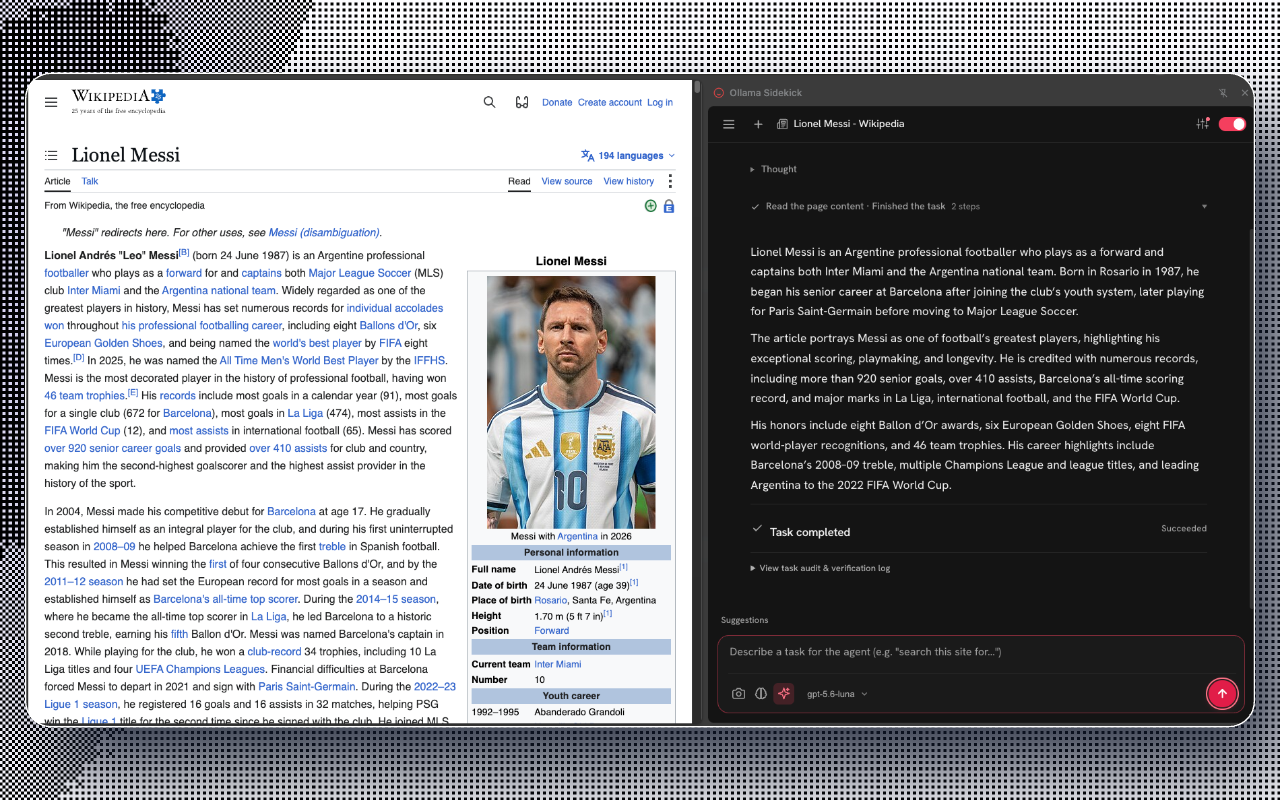The image size is (1280, 800).
Task: Expand View task audit & verification log
Action: pyautogui.click(x=820, y=568)
